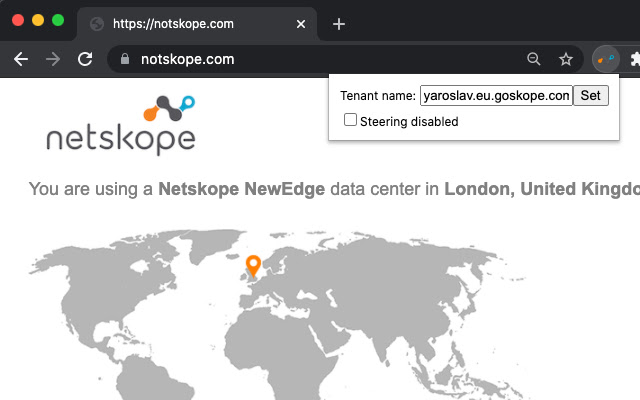Reload the notskope.com page
The image size is (640, 400).
pos(85,59)
